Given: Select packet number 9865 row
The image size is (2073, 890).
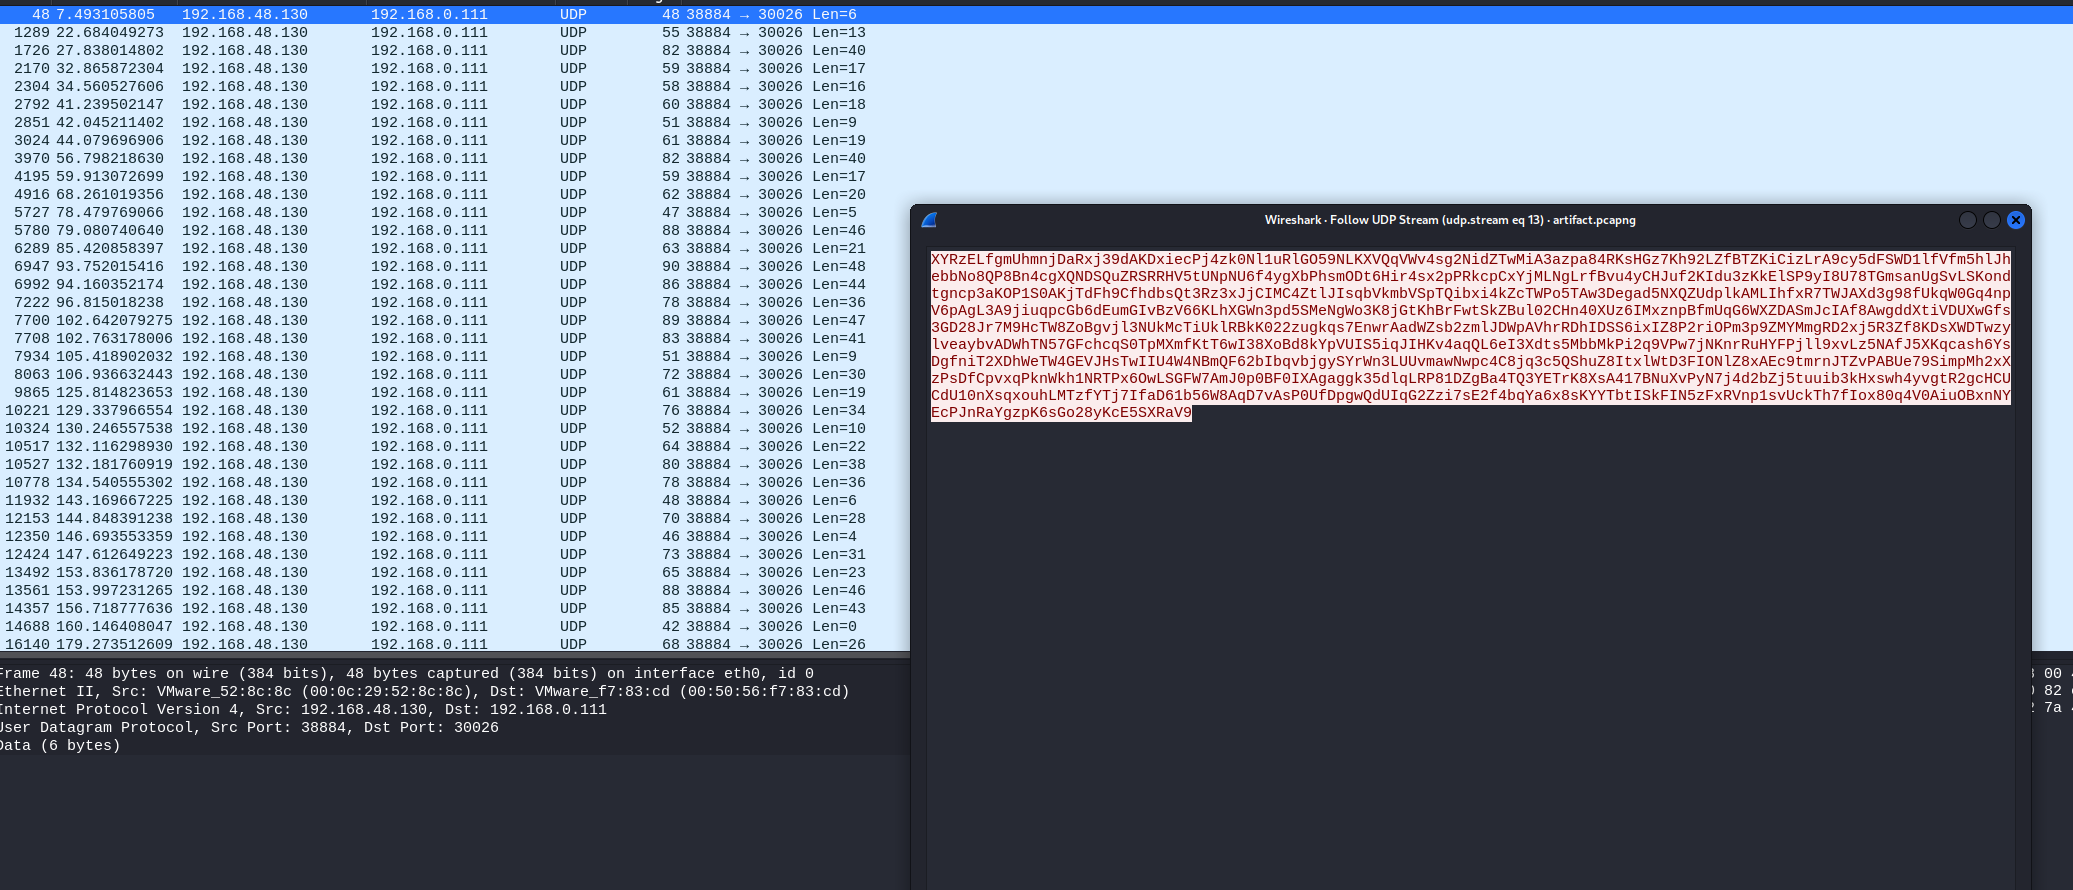Looking at the screenshot, I should click(x=455, y=393).
